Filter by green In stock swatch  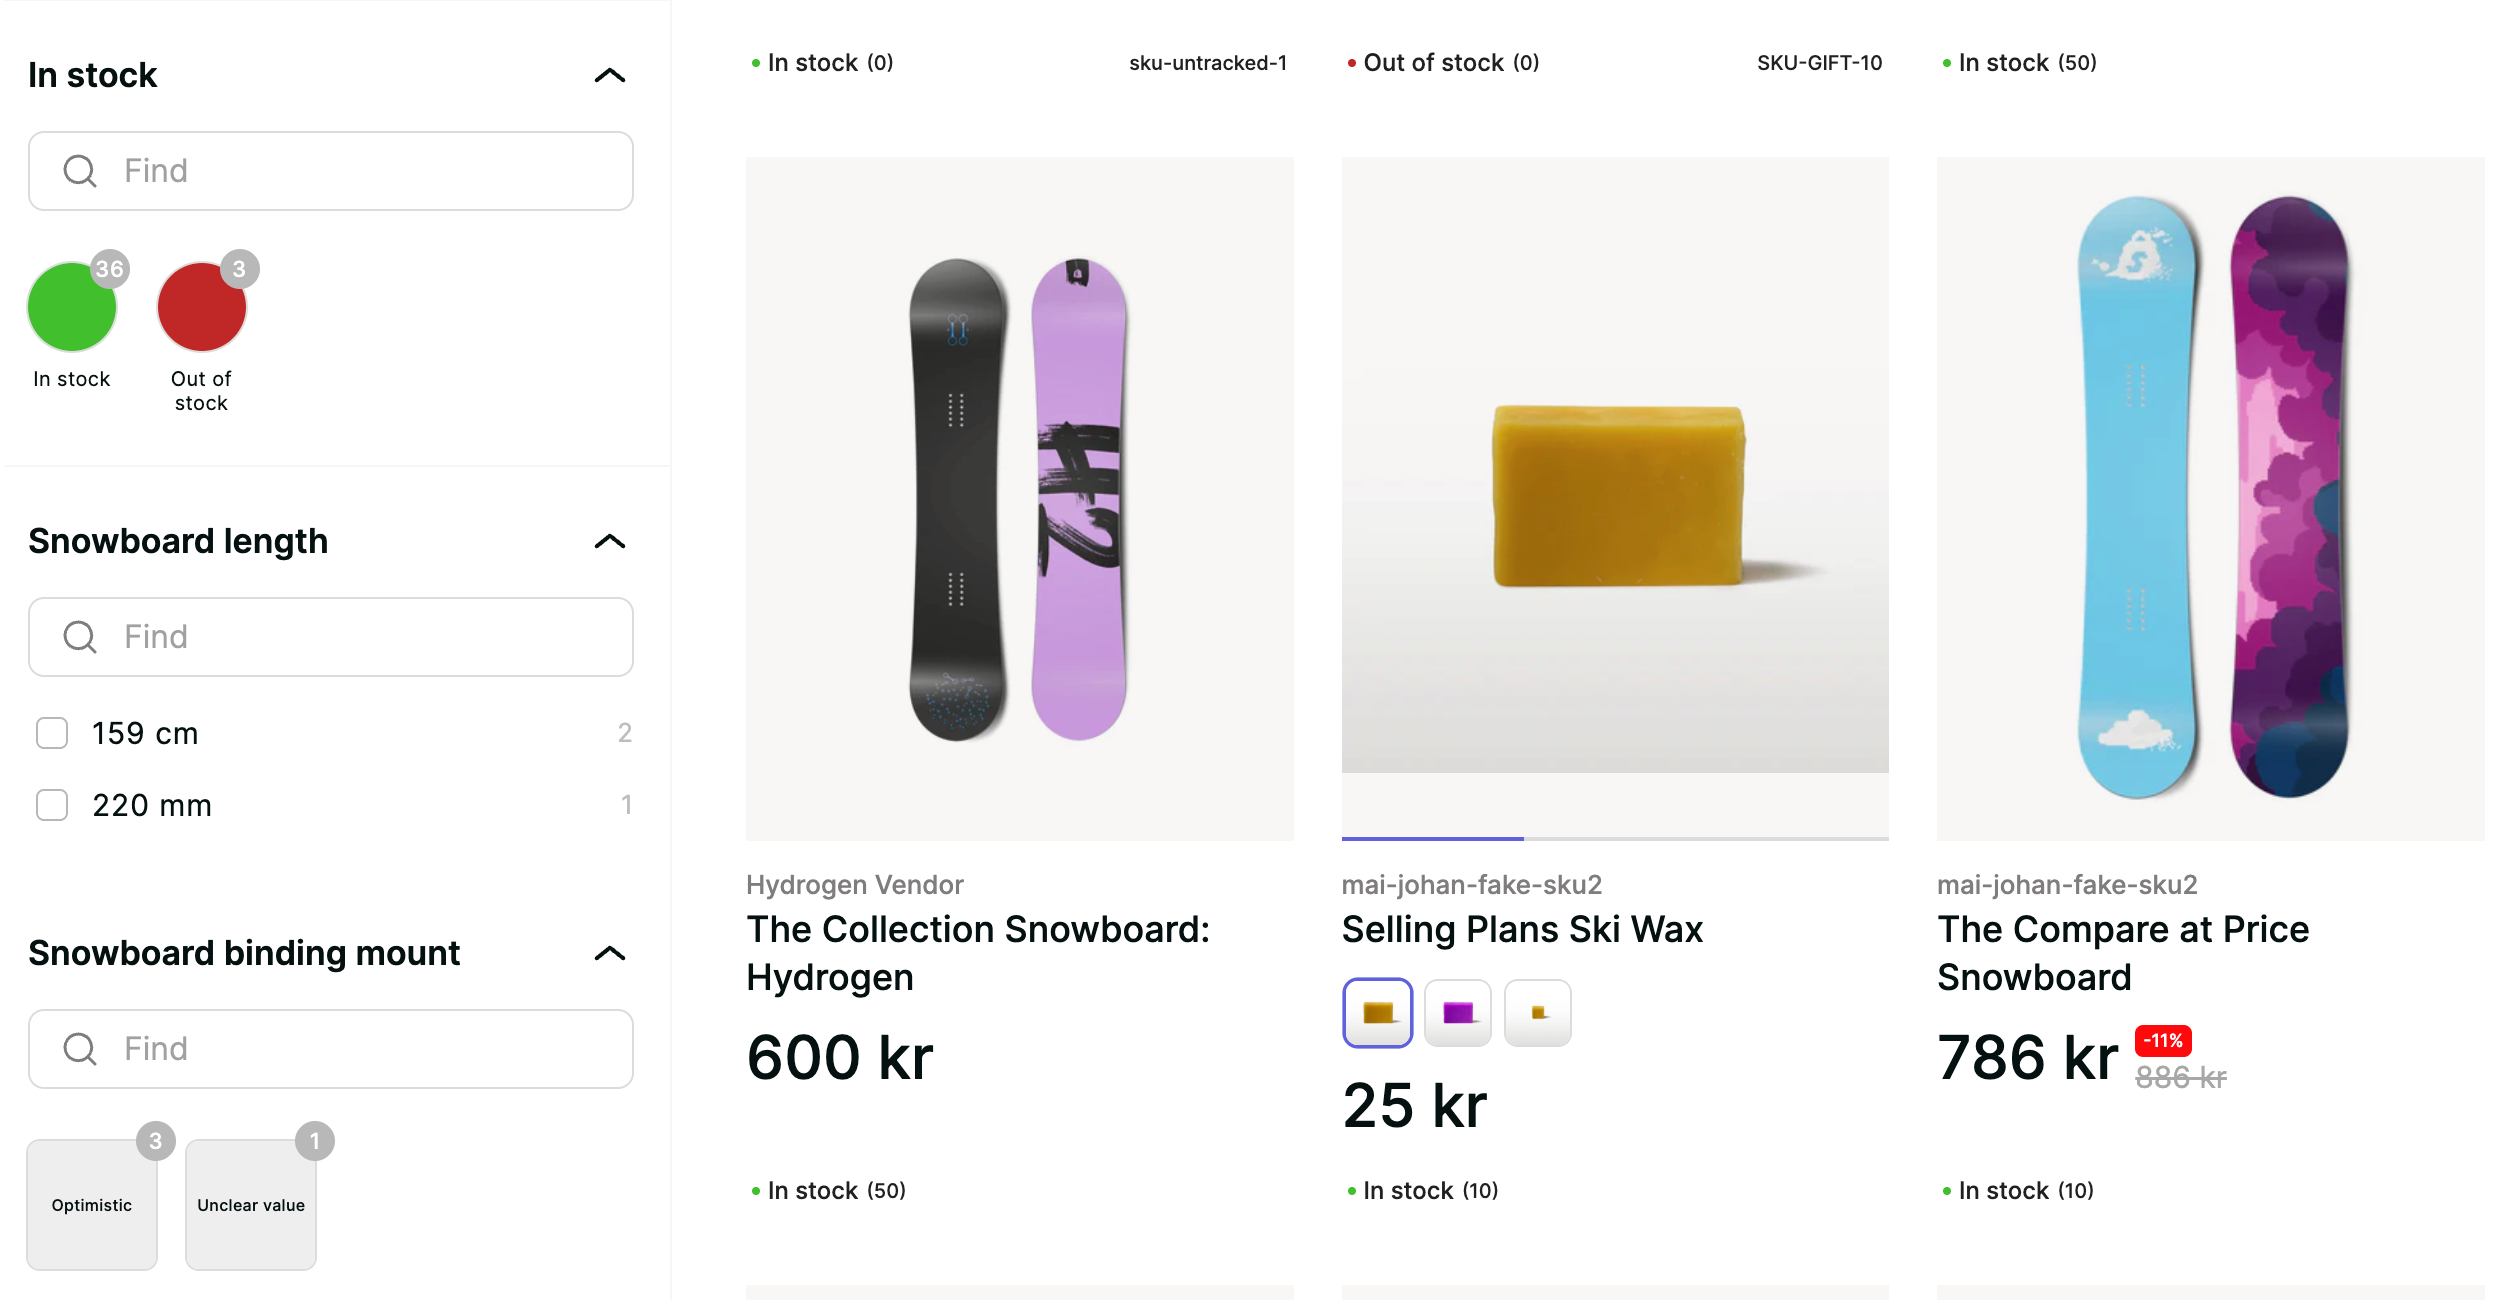point(72,307)
